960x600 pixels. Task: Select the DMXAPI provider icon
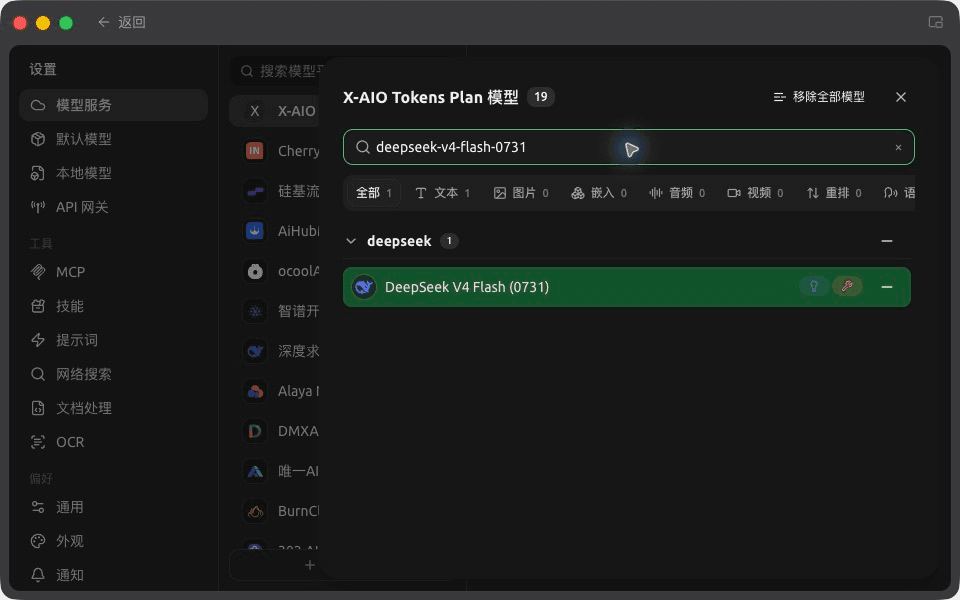[x=255, y=431]
